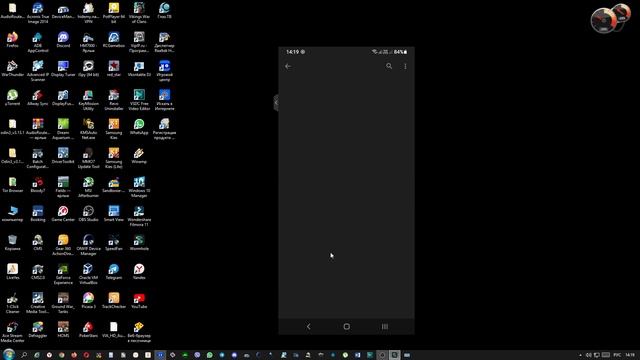This screenshot has height=360, width=640.
Task: Open taskbar search magnifier
Action: [24, 355]
